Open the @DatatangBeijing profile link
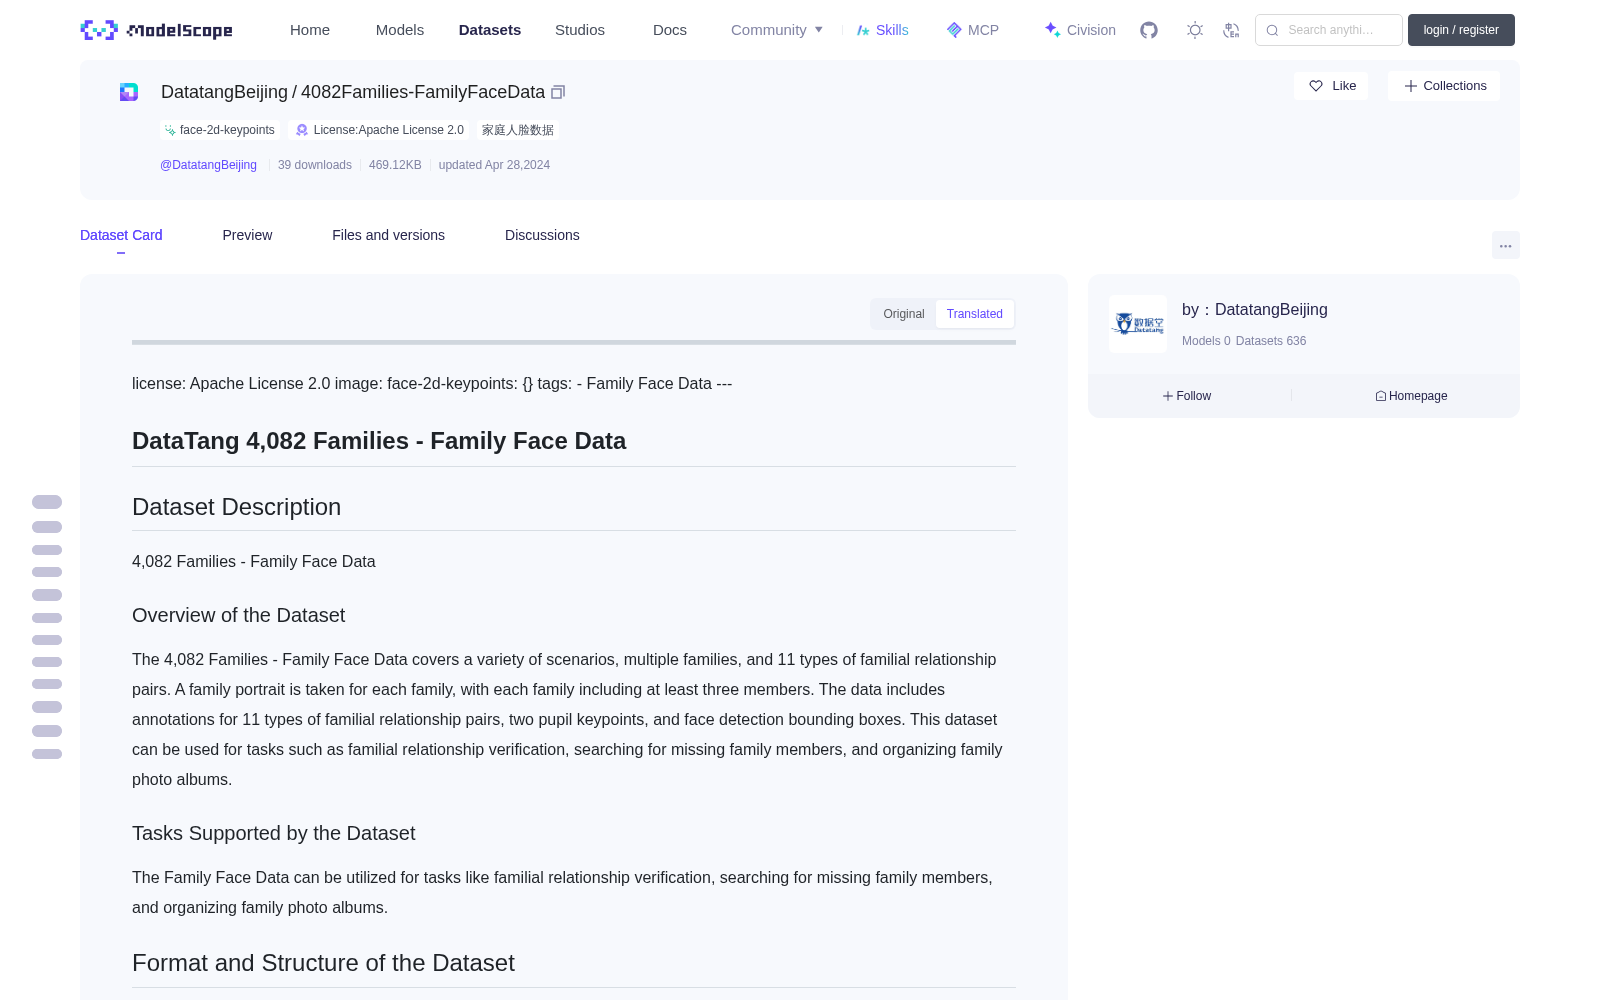 pos(208,165)
